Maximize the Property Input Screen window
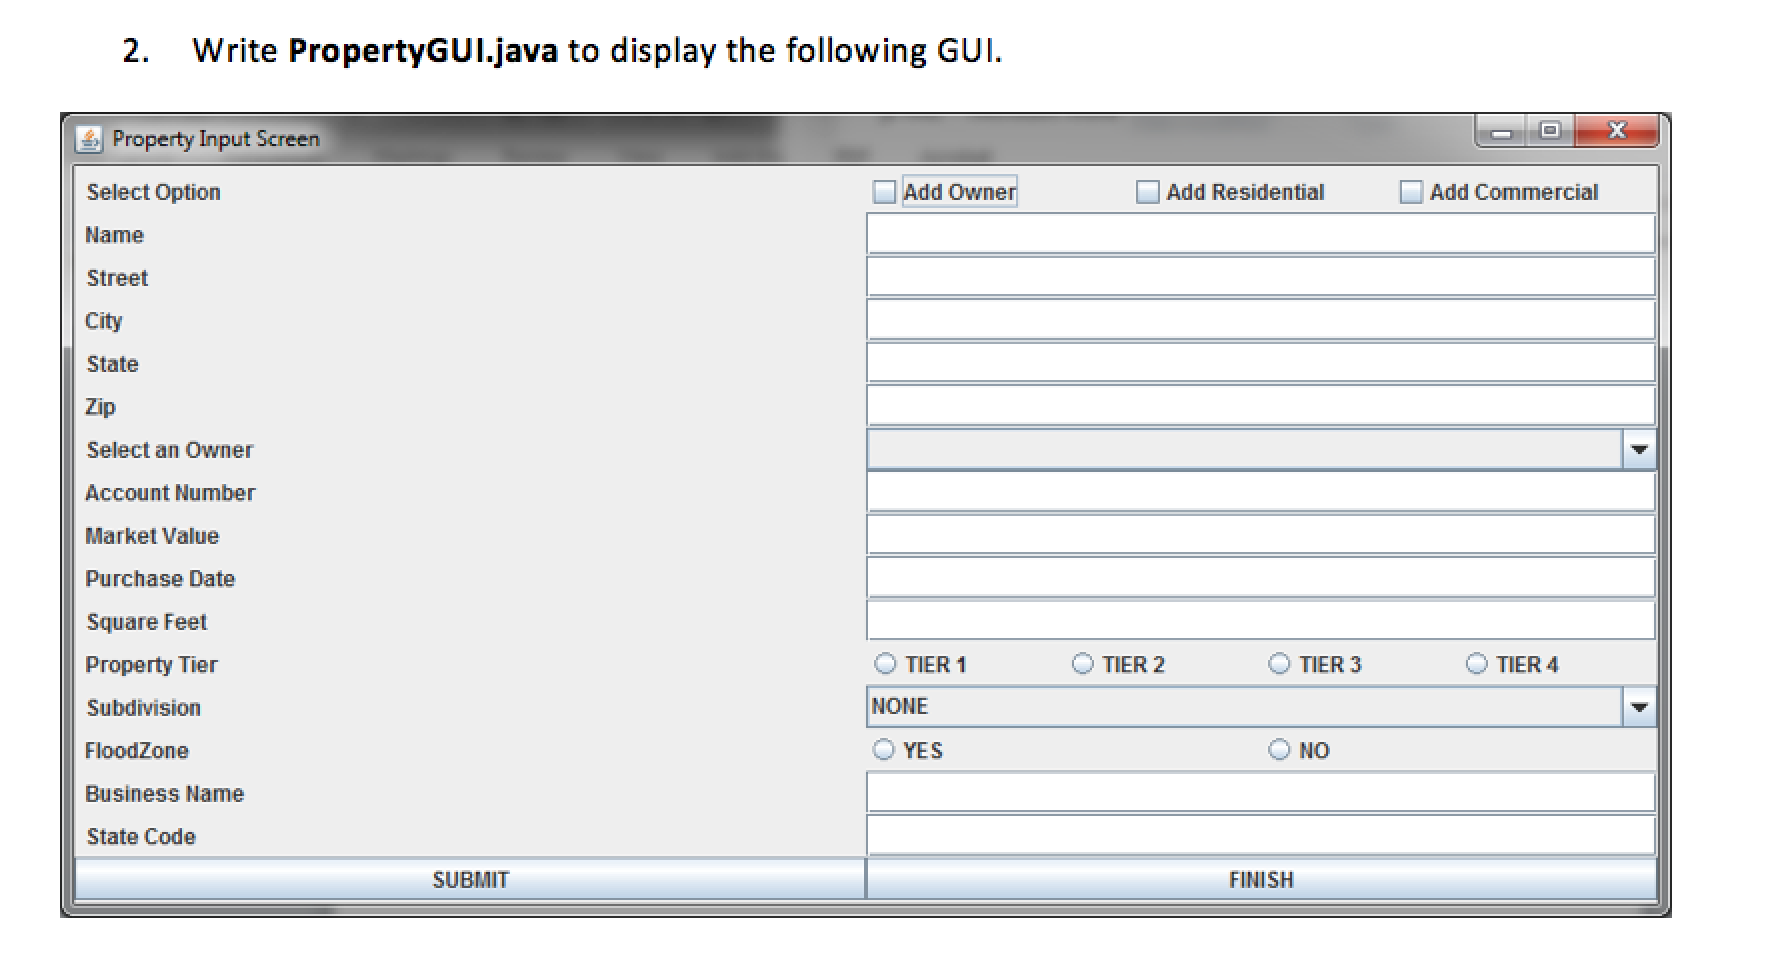1790x958 pixels. click(x=1550, y=131)
